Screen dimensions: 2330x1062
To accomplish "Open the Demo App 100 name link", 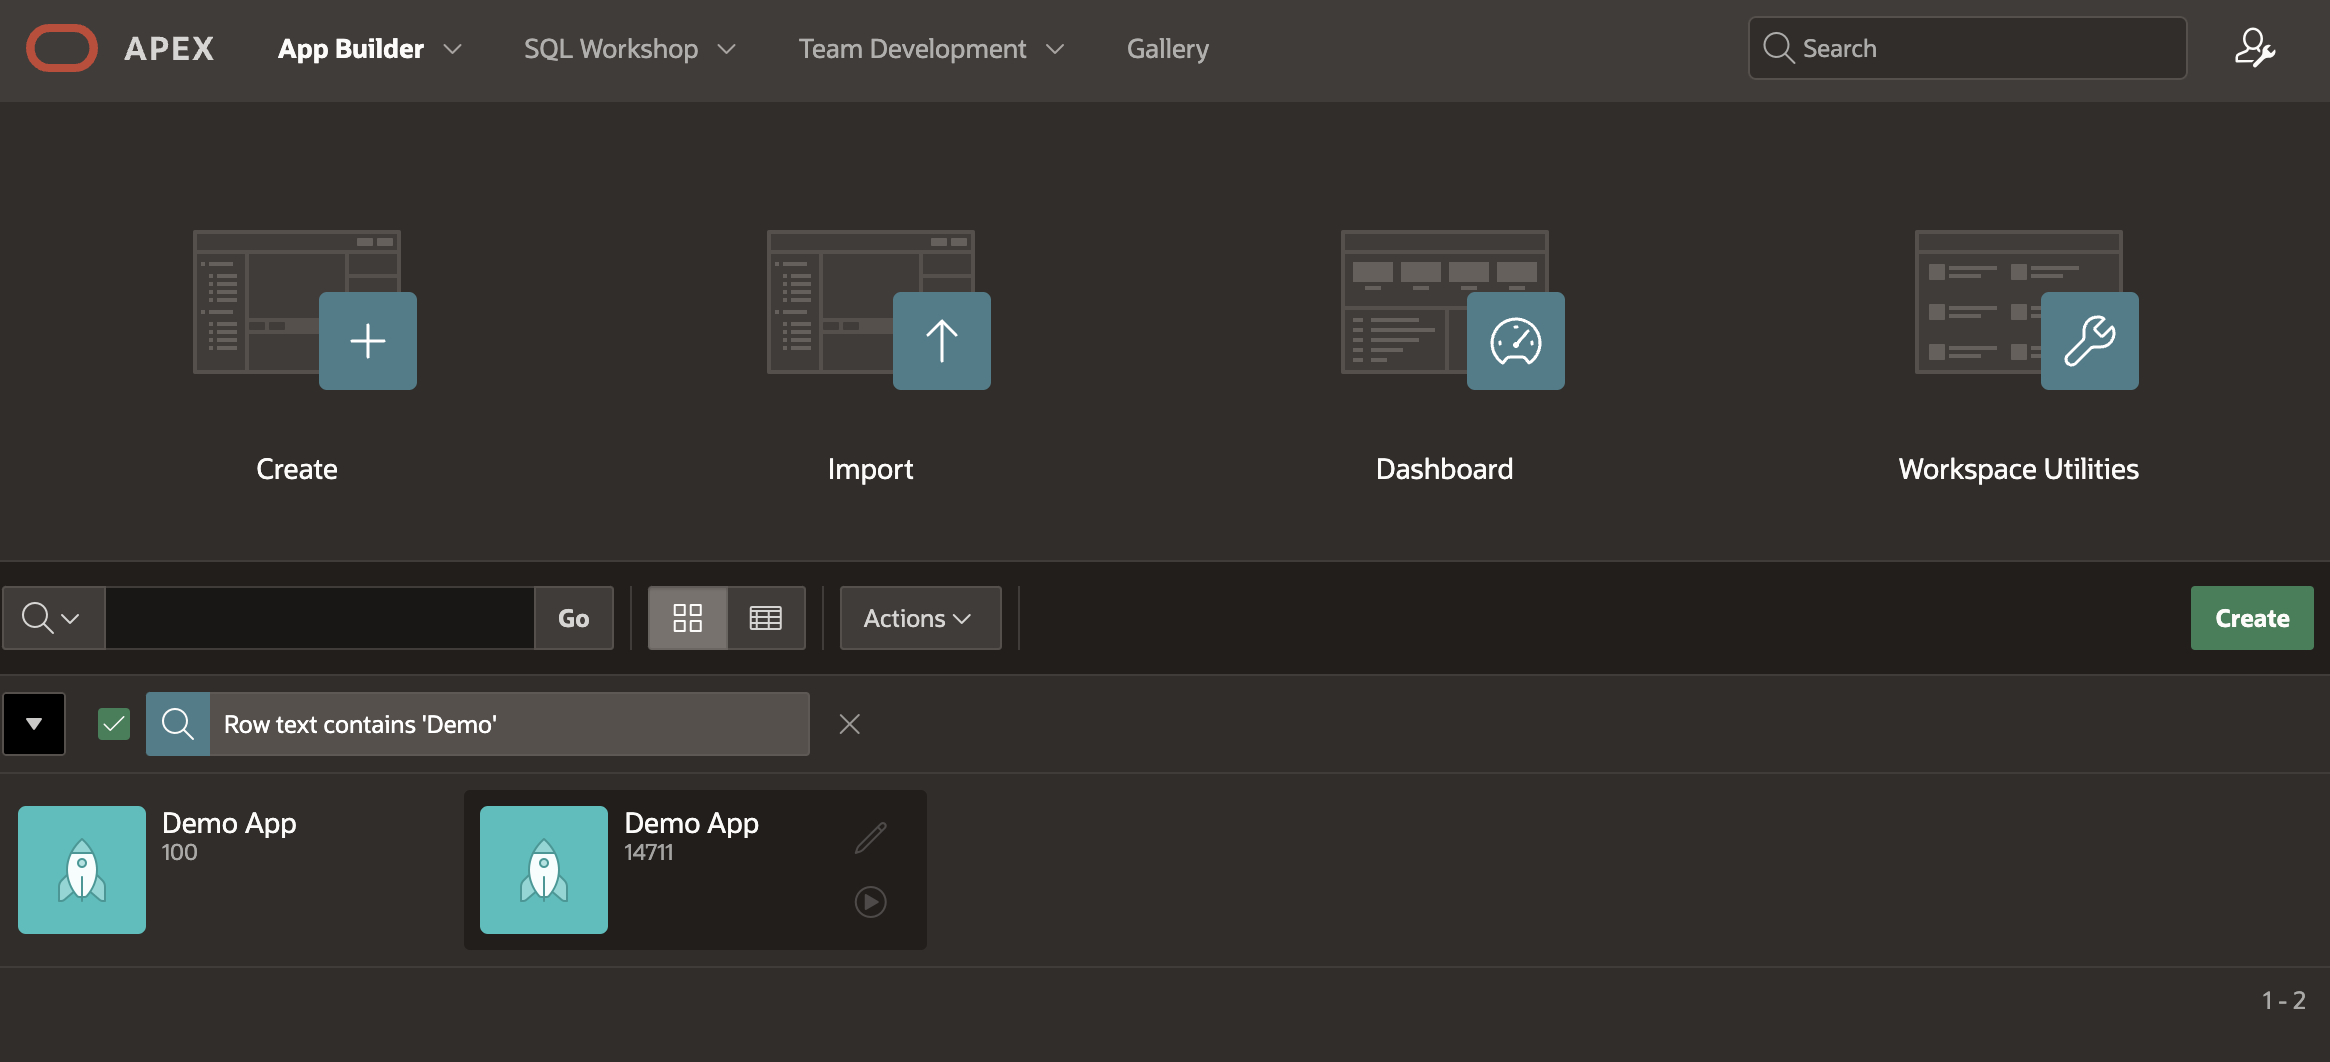I will click(x=229, y=823).
